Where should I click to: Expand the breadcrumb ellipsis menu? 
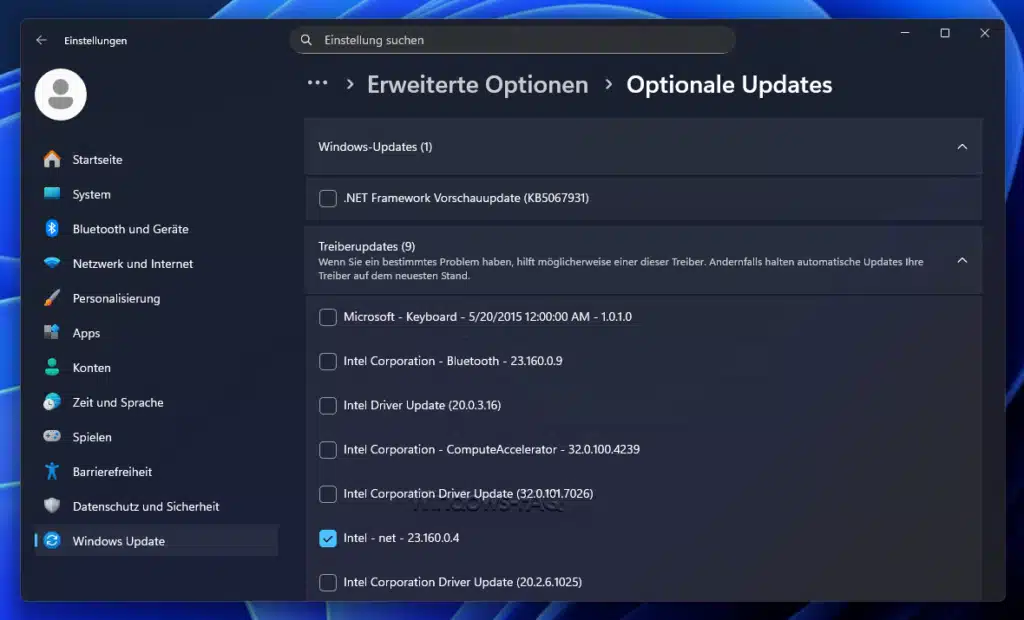pos(318,84)
